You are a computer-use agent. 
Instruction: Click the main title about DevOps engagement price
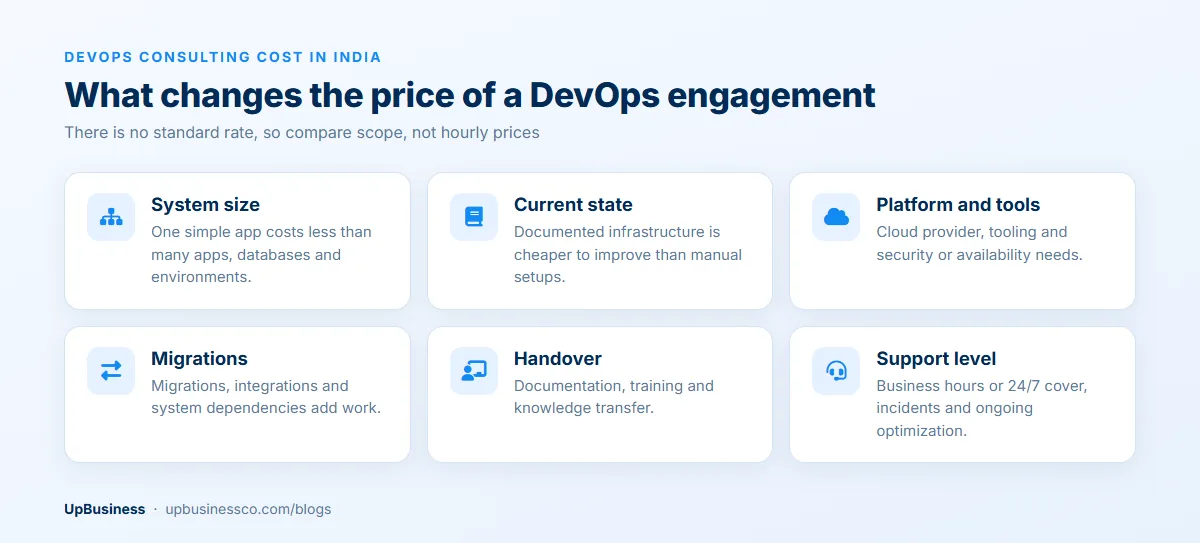point(470,95)
